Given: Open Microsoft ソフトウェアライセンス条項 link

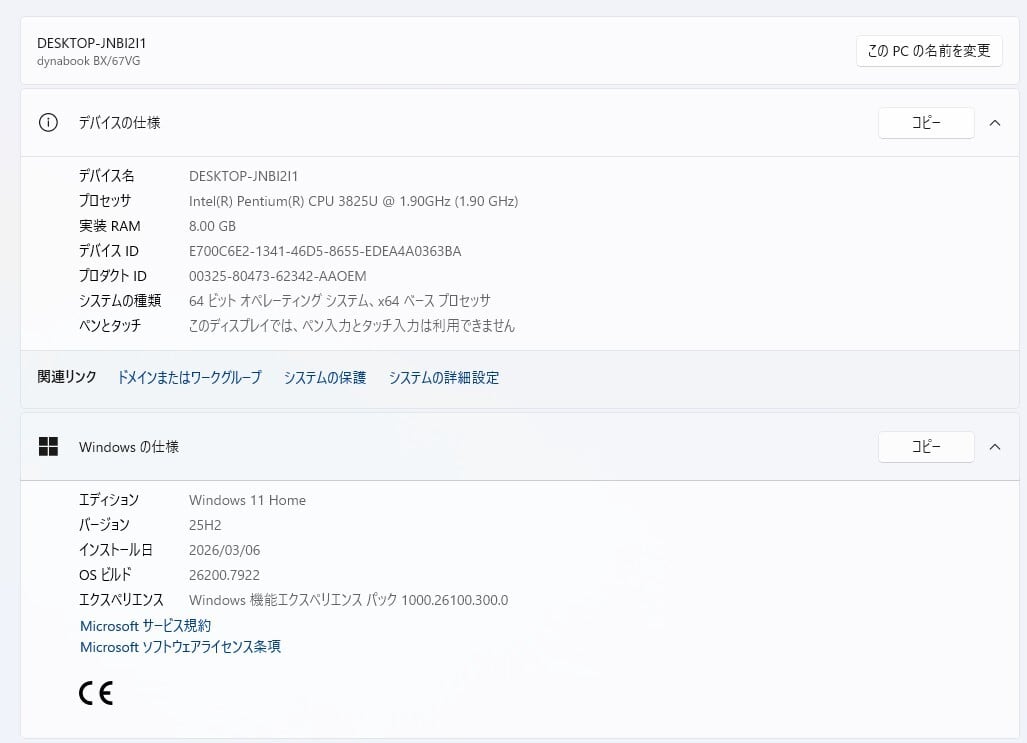Looking at the screenshot, I should point(180,647).
